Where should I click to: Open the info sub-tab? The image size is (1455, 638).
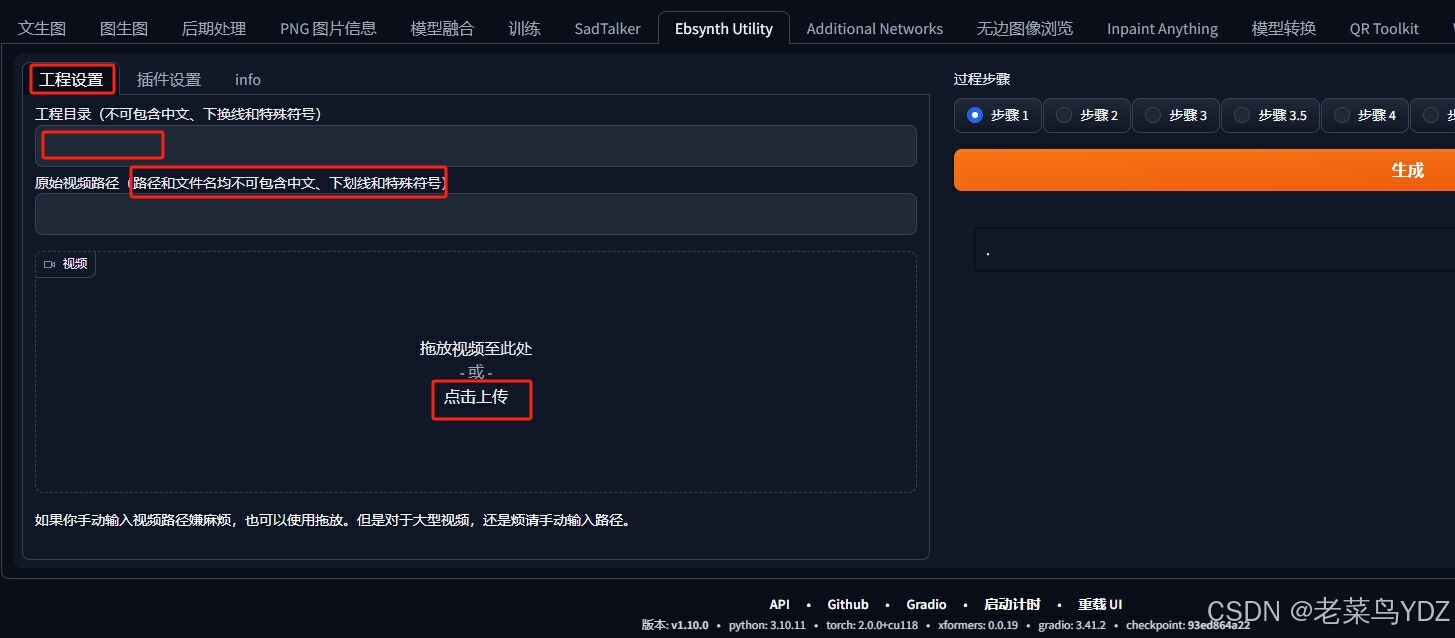[x=248, y=79]
